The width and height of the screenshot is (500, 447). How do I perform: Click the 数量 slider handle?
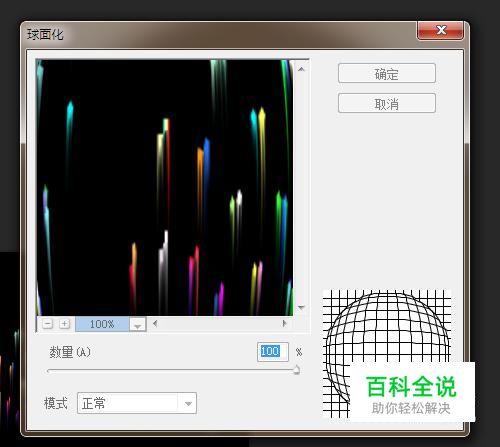[296, 370]
